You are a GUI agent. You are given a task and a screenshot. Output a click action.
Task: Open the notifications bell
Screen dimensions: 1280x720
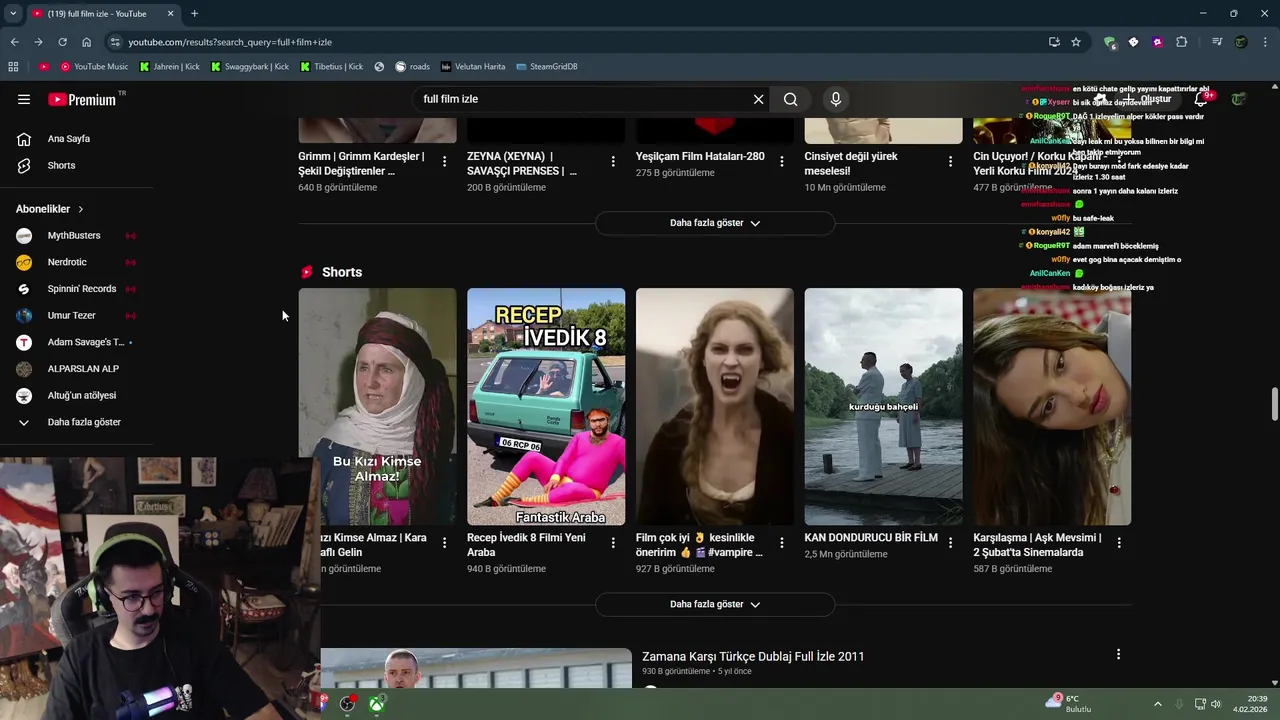[1202, 99]
